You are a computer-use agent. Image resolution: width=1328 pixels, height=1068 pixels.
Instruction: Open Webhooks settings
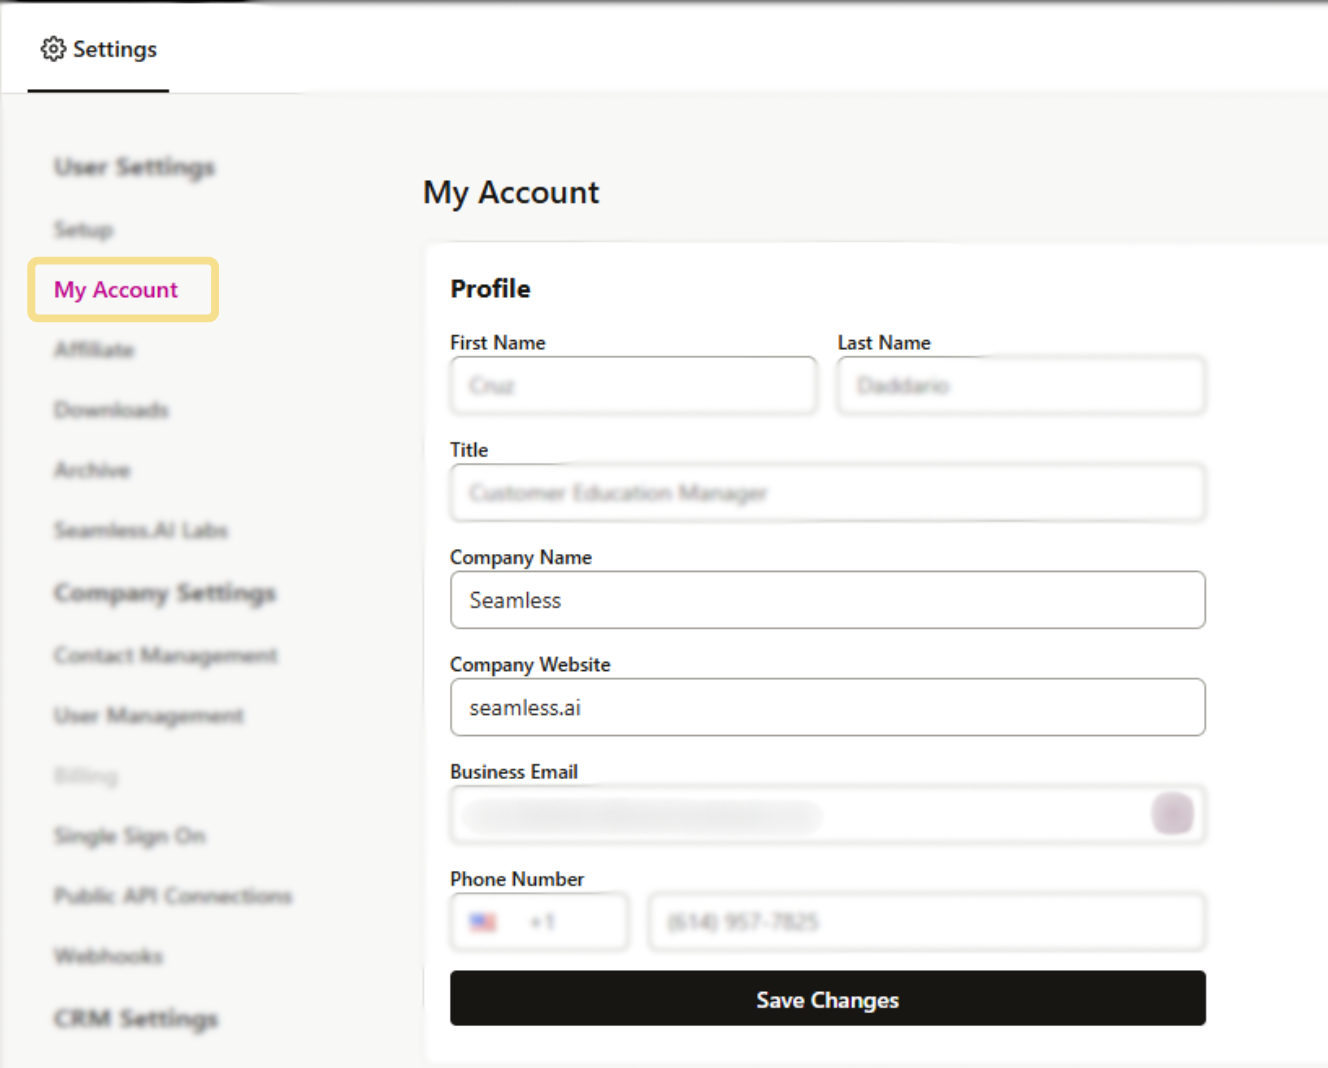tap(108, 956)
